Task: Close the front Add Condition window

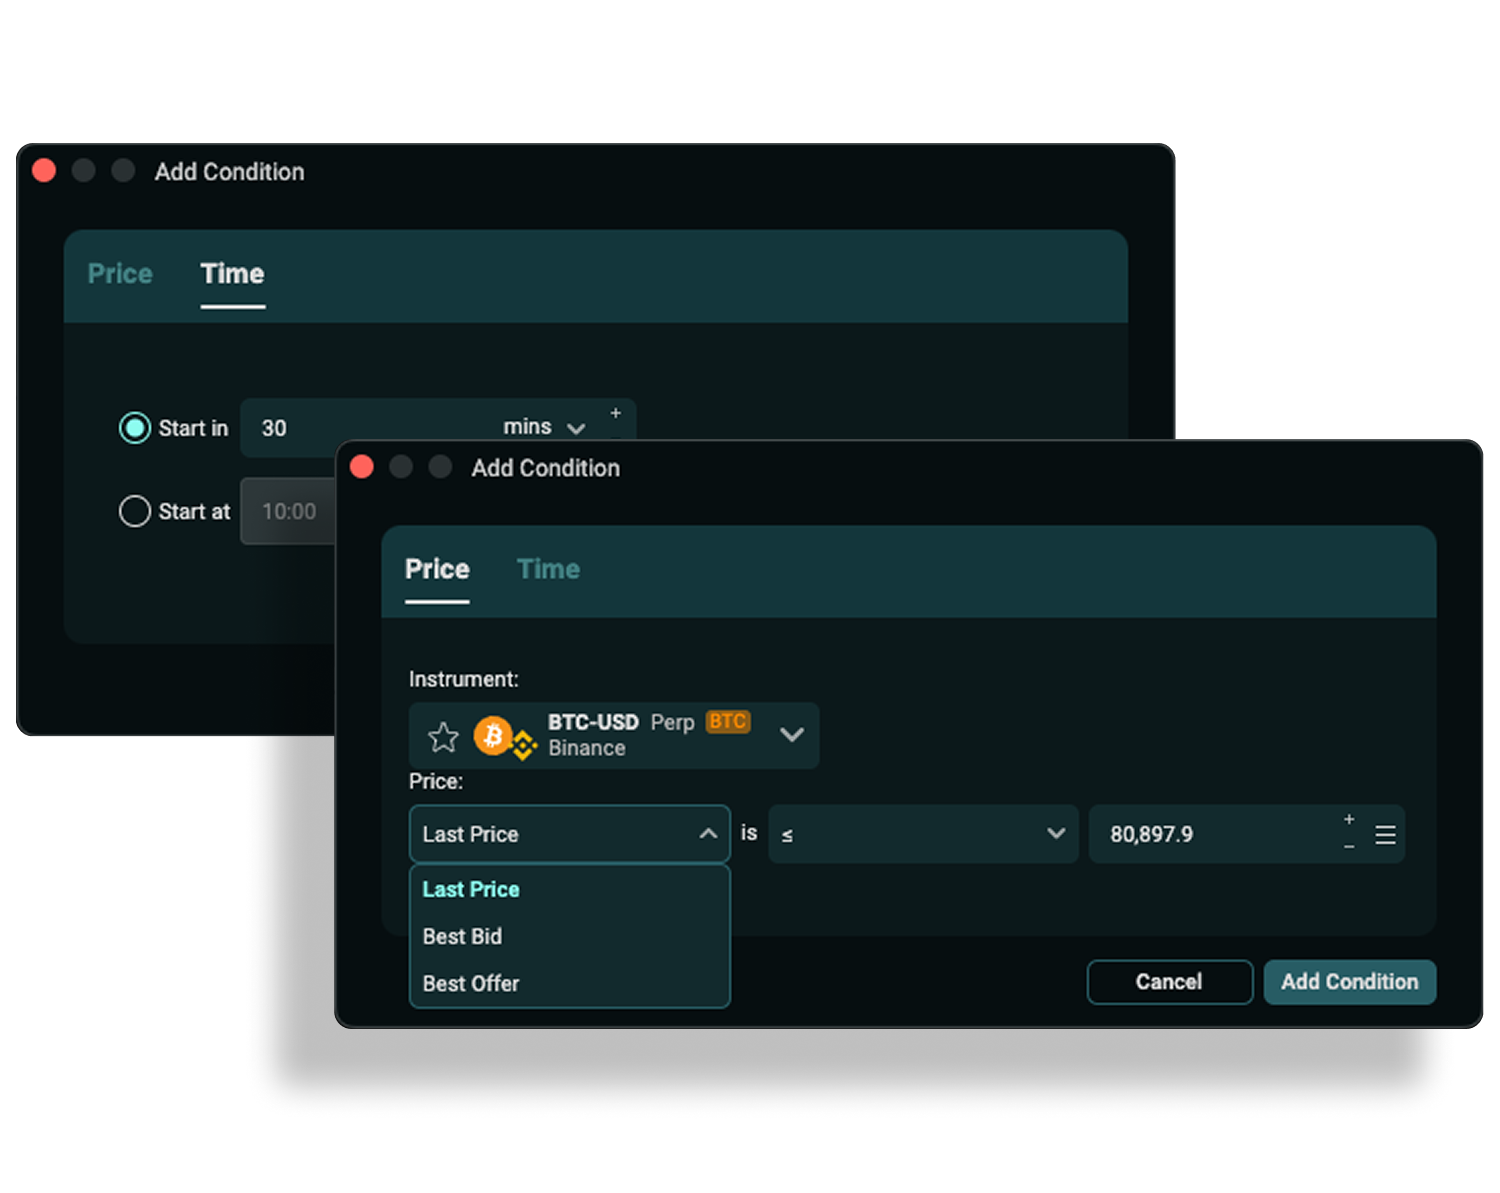Action: pyautogui.click(x=362, y=467)
